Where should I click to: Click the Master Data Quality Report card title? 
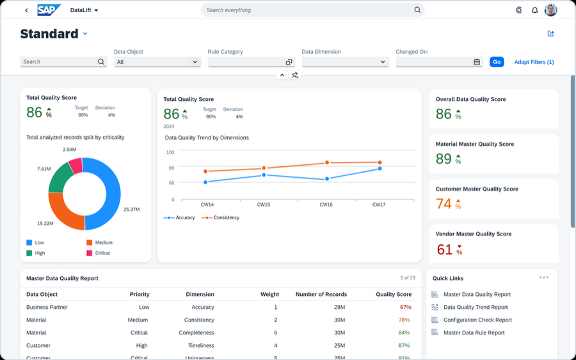coord(62,278)
